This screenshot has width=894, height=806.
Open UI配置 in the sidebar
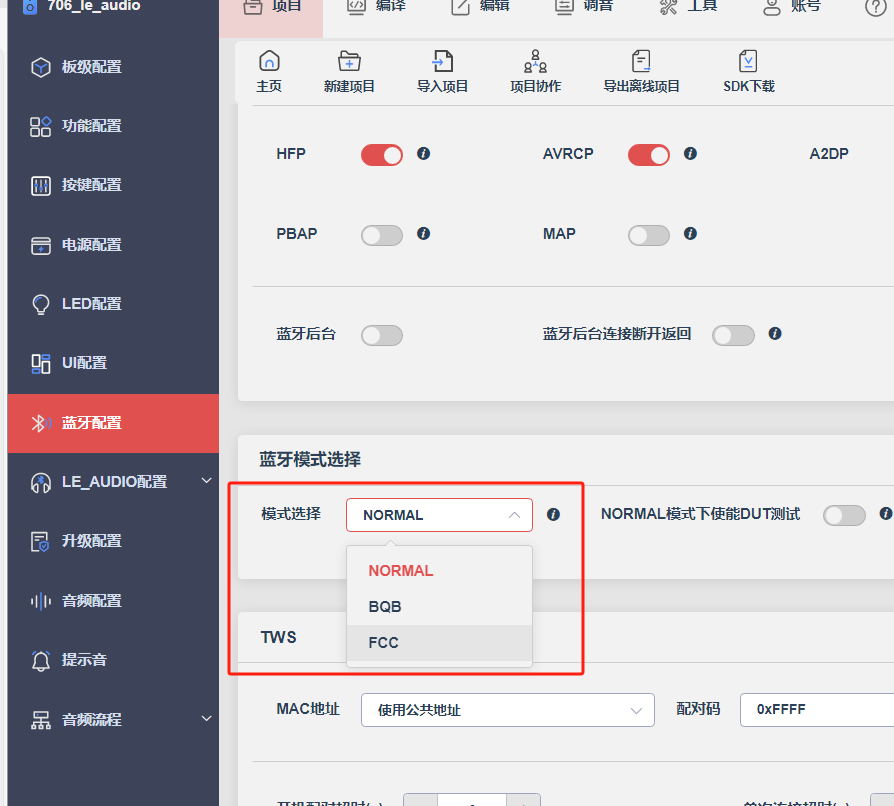coord(113,363)
